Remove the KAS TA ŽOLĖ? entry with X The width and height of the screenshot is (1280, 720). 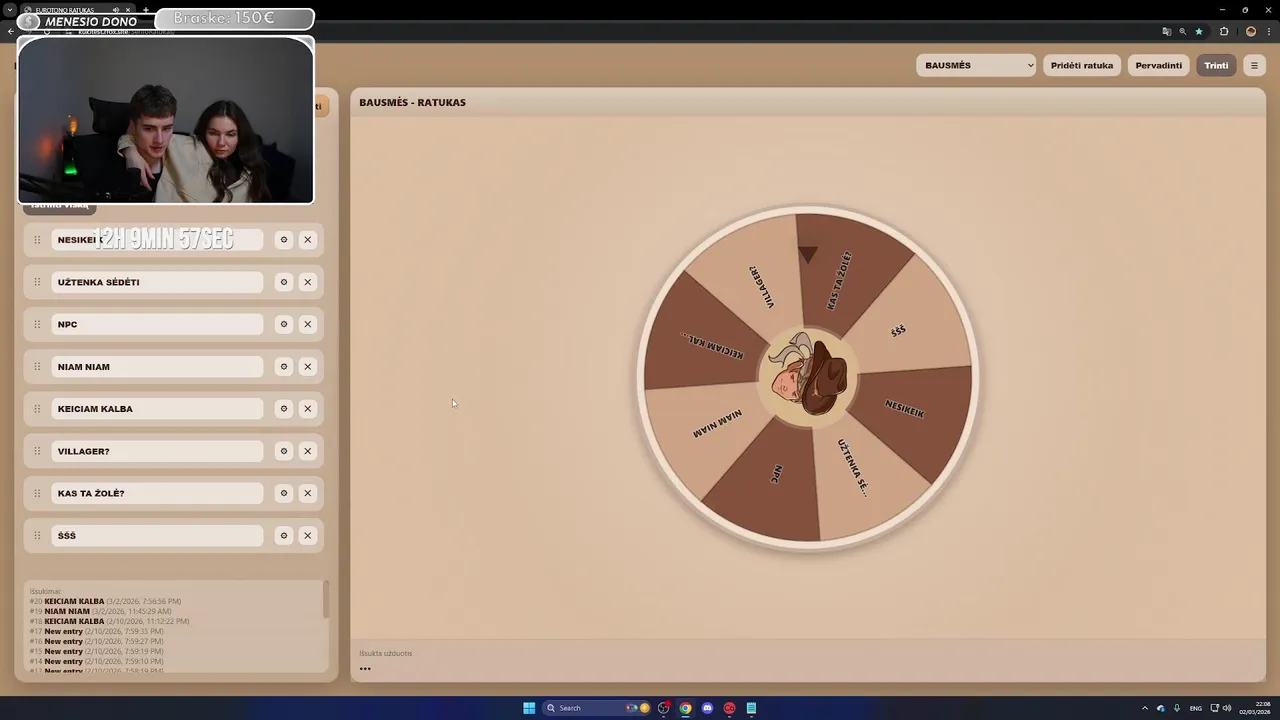coord(308,493)
